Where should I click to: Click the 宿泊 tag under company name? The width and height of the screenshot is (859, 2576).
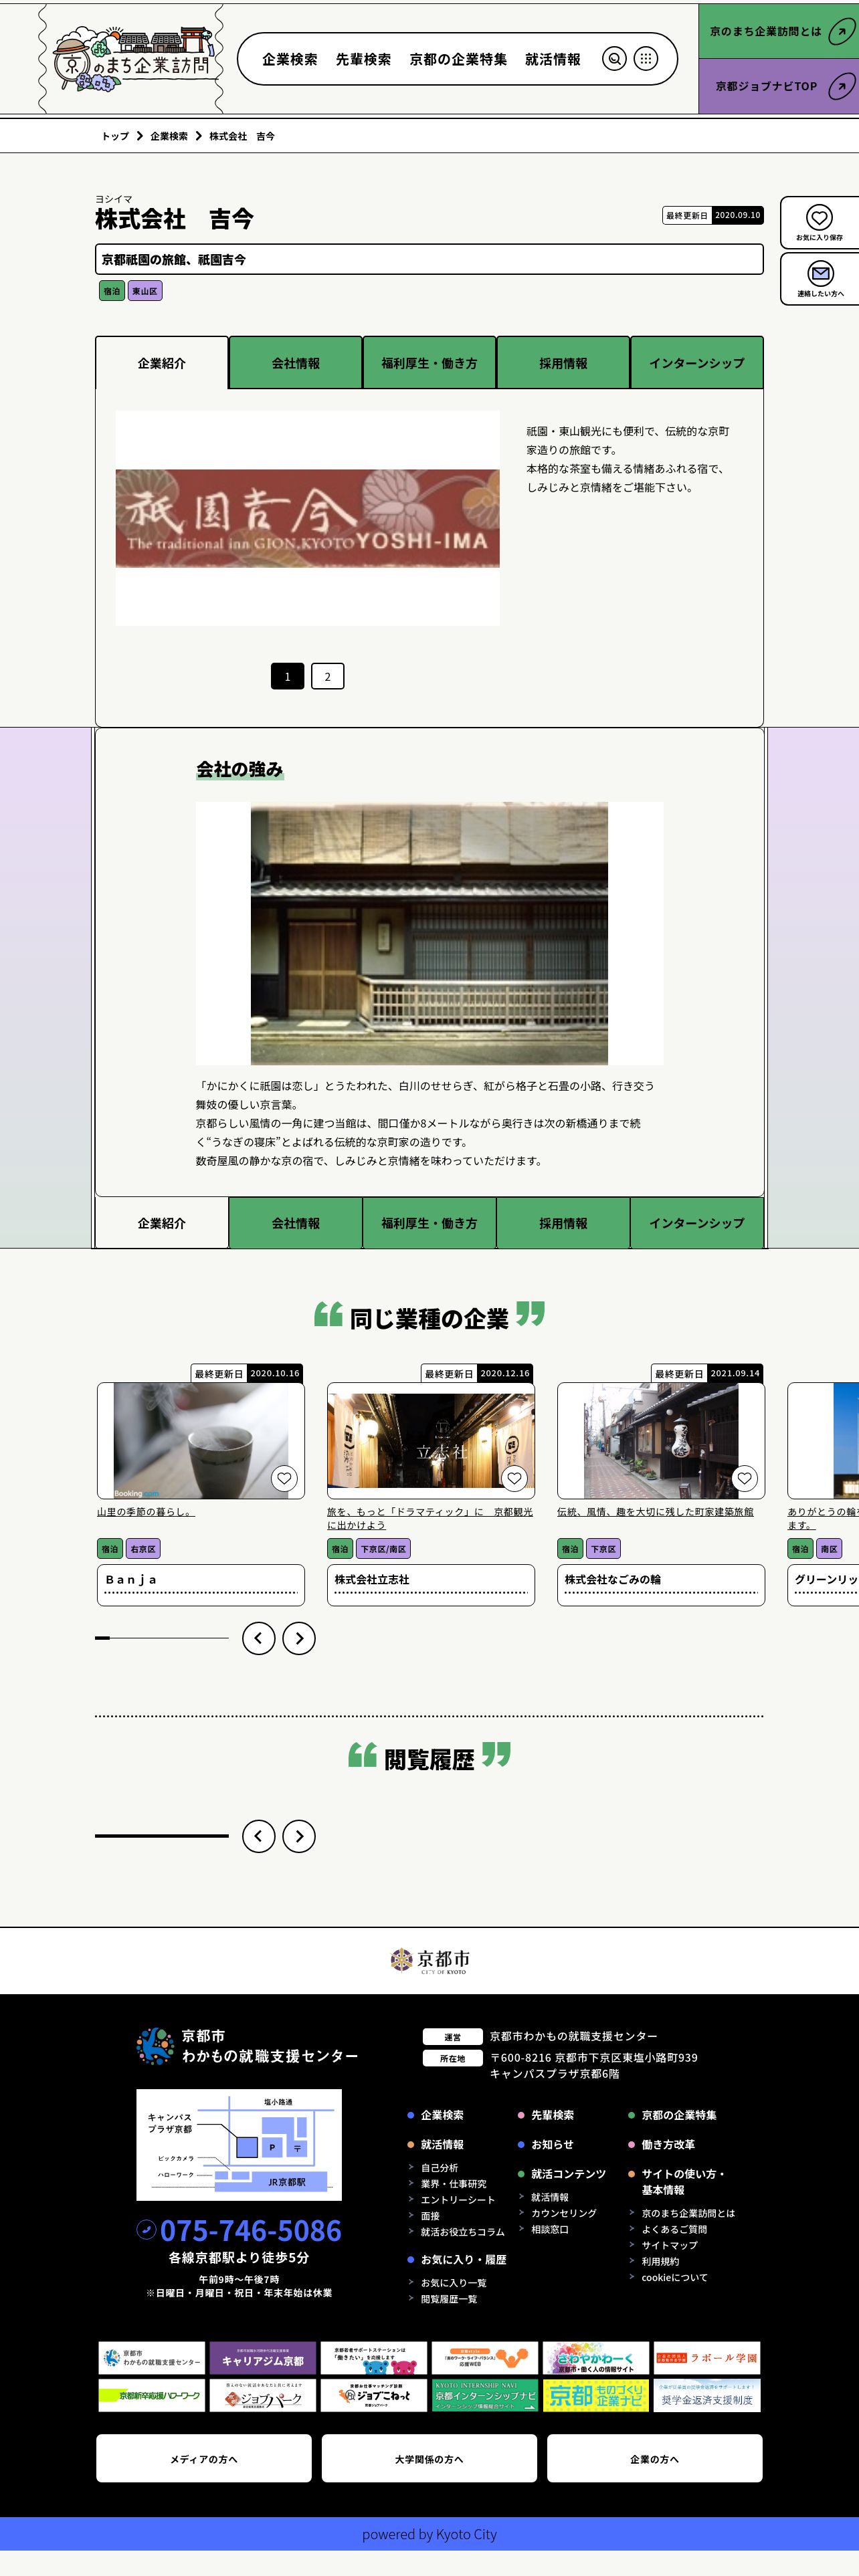click(111, 291)
